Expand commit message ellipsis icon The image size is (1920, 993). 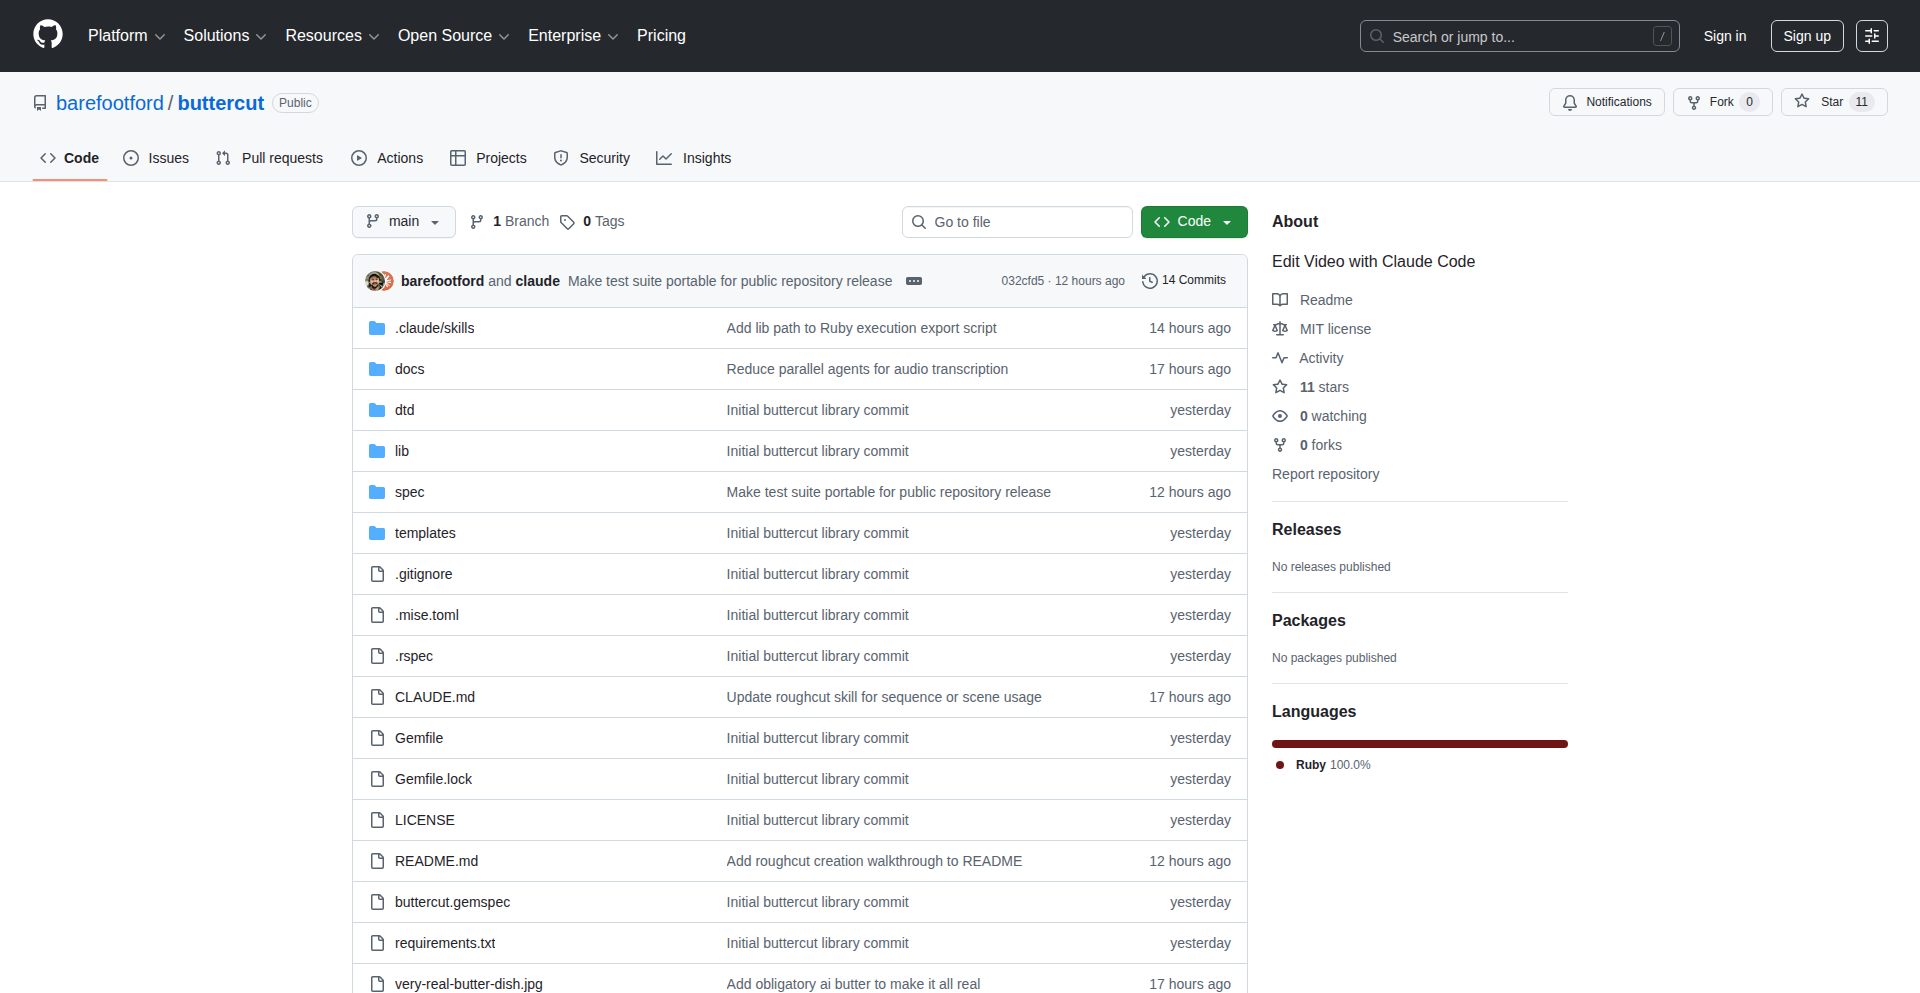[913, 281]
